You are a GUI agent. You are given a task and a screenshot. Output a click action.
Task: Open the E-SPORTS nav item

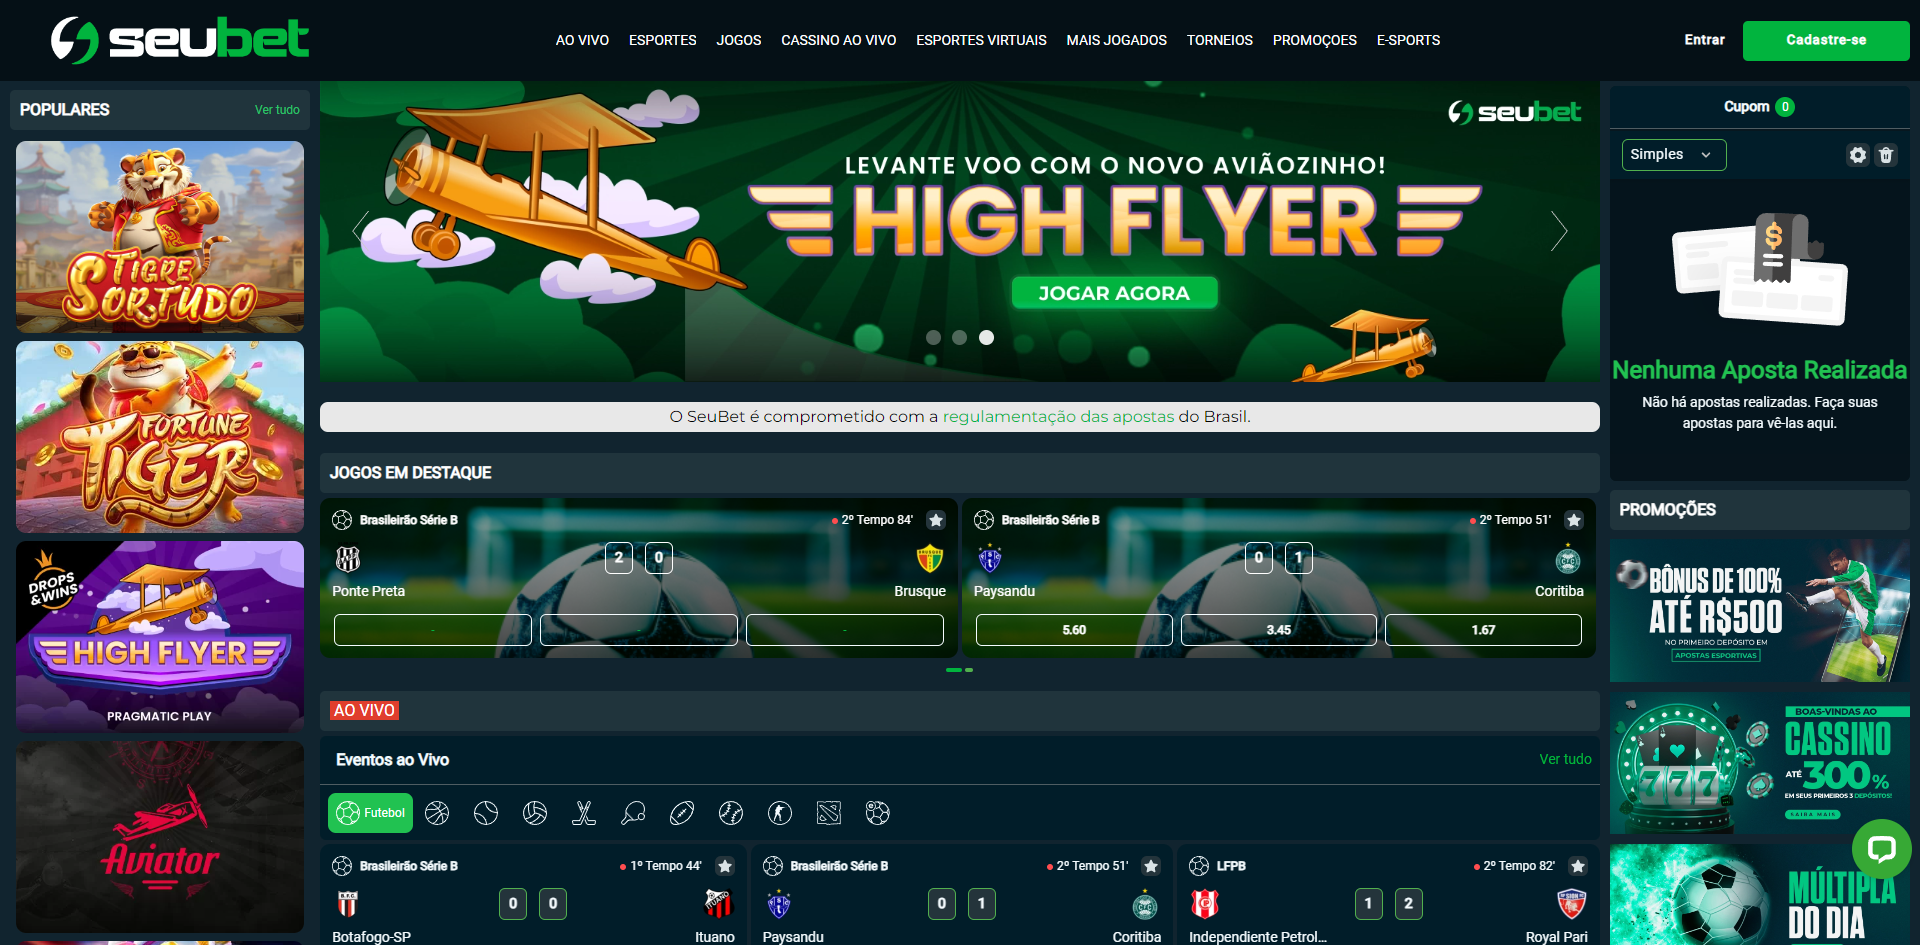[1408, 40]
